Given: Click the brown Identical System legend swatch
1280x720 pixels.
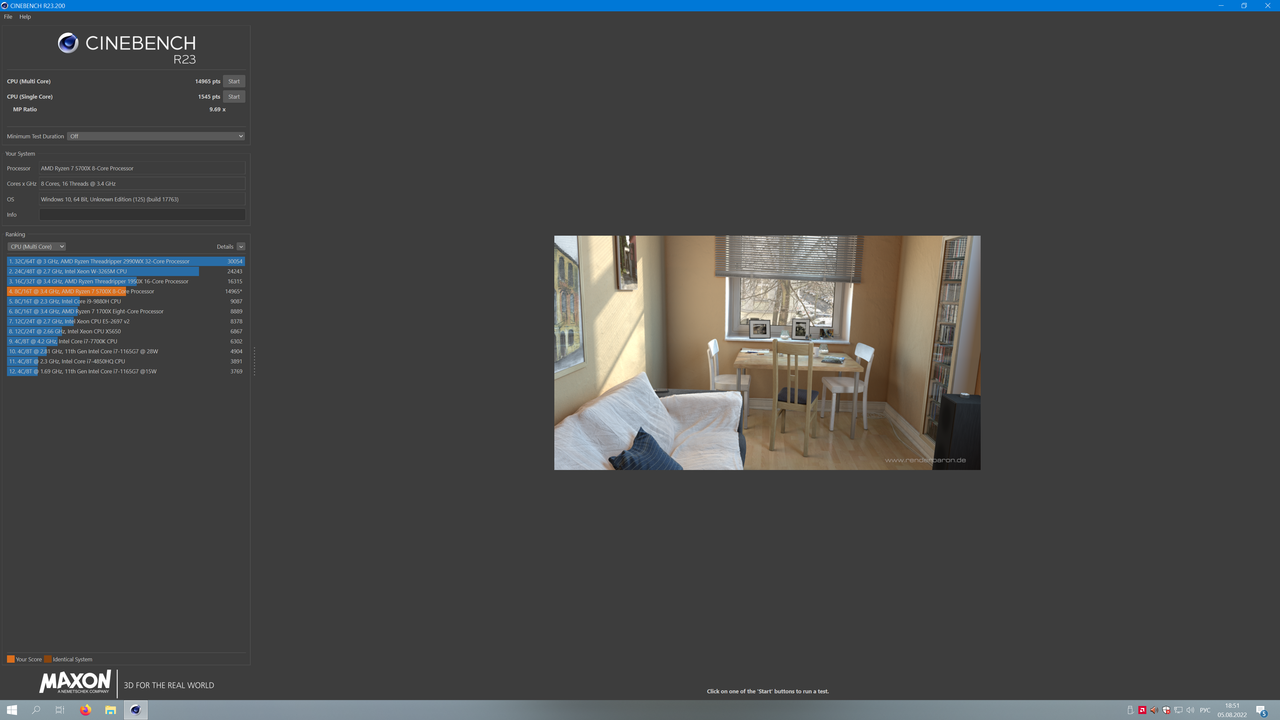Looking at the screenshot, I should (x=48, y=659).
